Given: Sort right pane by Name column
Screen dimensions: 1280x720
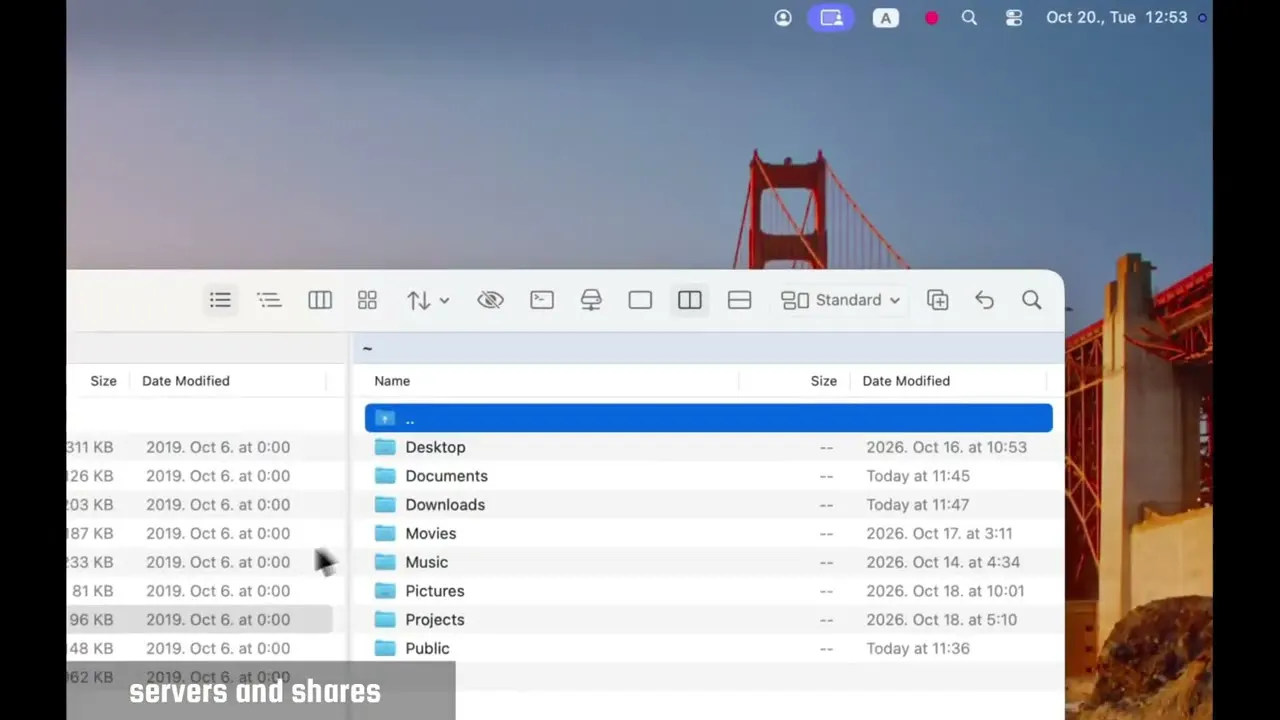Looking at the screenshot, I should tap(392, 381).
